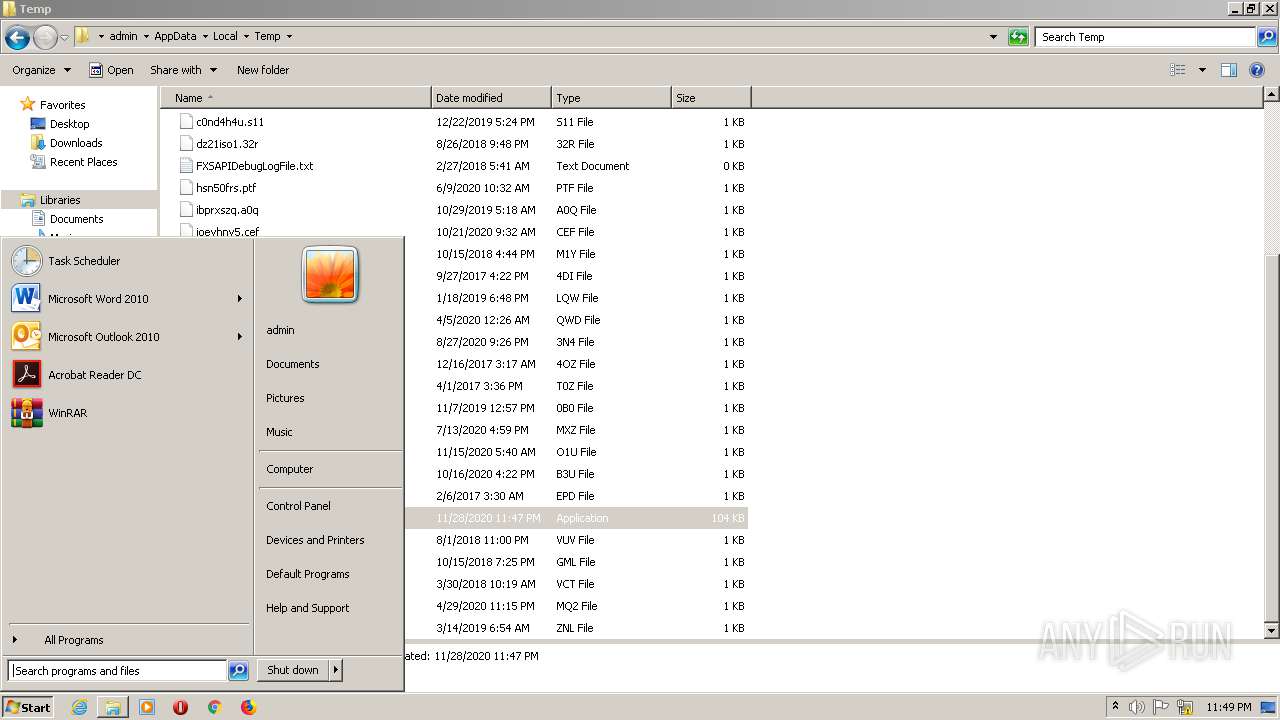Open Music from Start menu

coord(279,432)
